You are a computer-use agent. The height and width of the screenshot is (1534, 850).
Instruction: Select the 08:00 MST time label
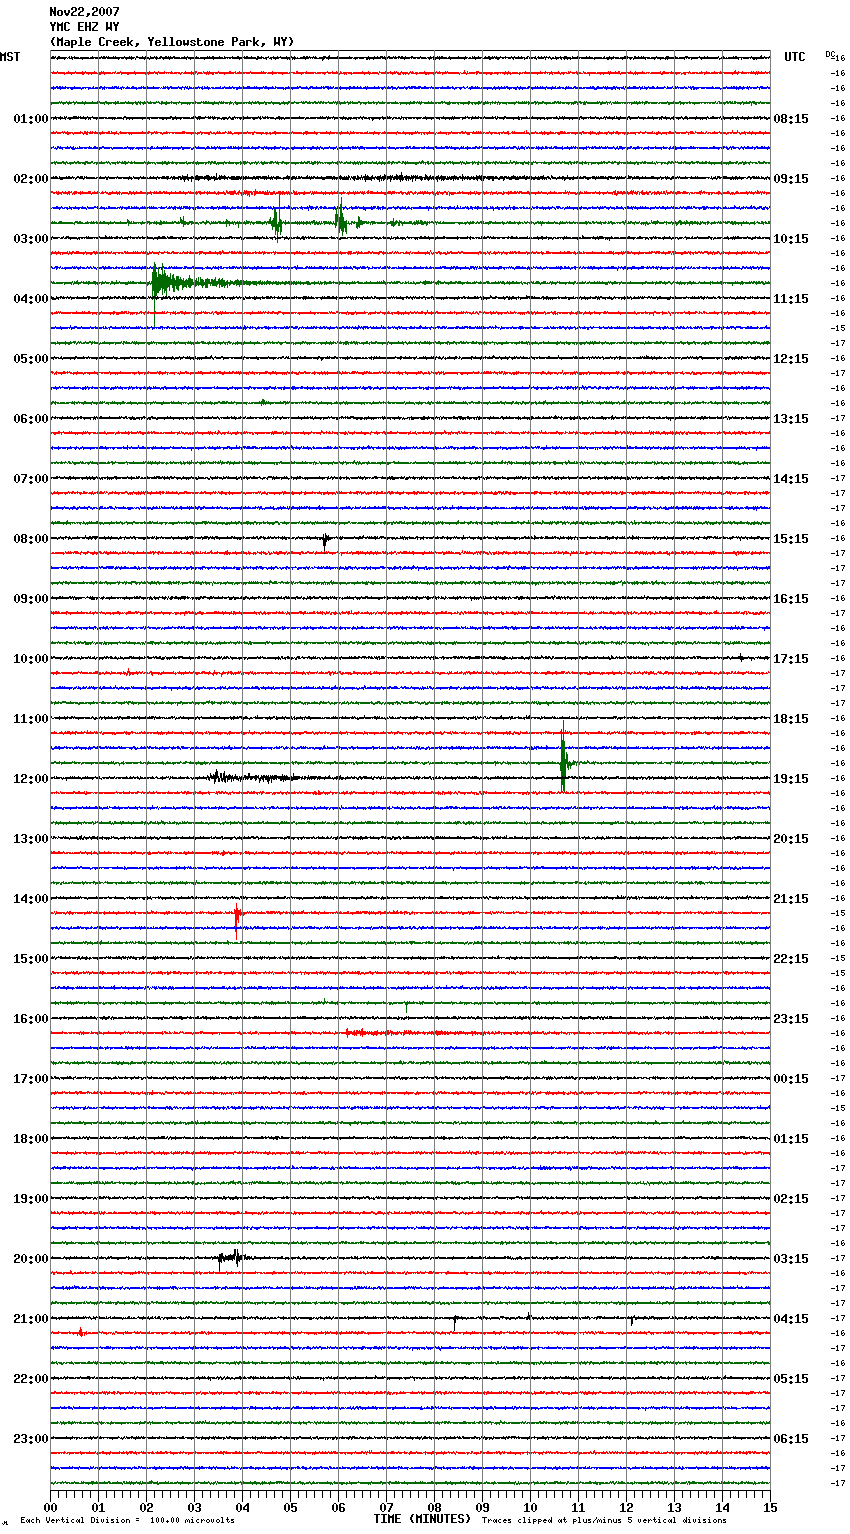[x=31, y=539]
